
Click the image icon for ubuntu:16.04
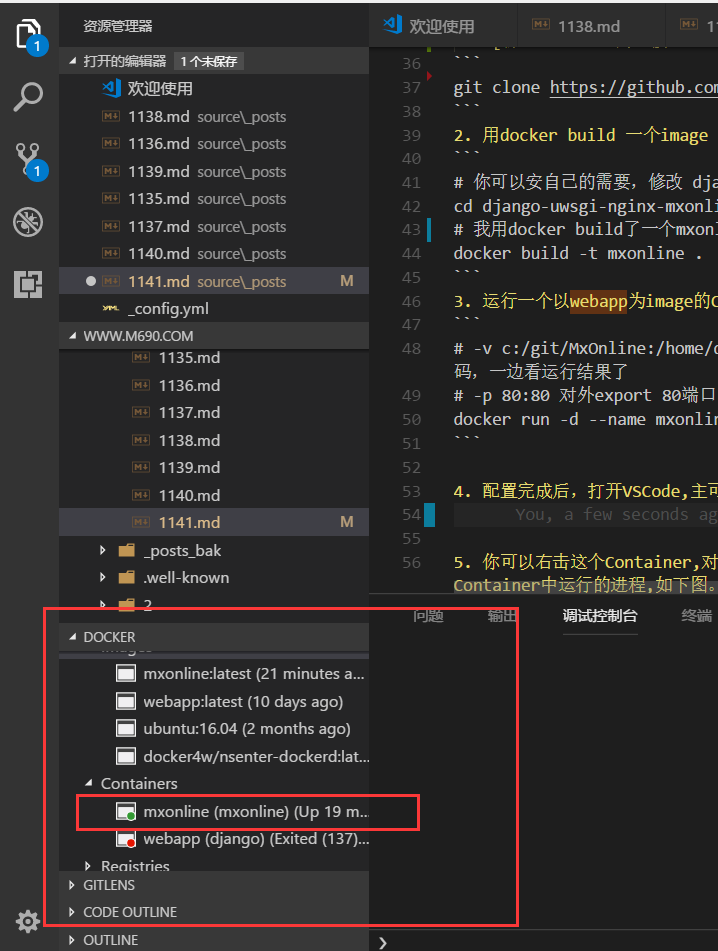(126, 728)
